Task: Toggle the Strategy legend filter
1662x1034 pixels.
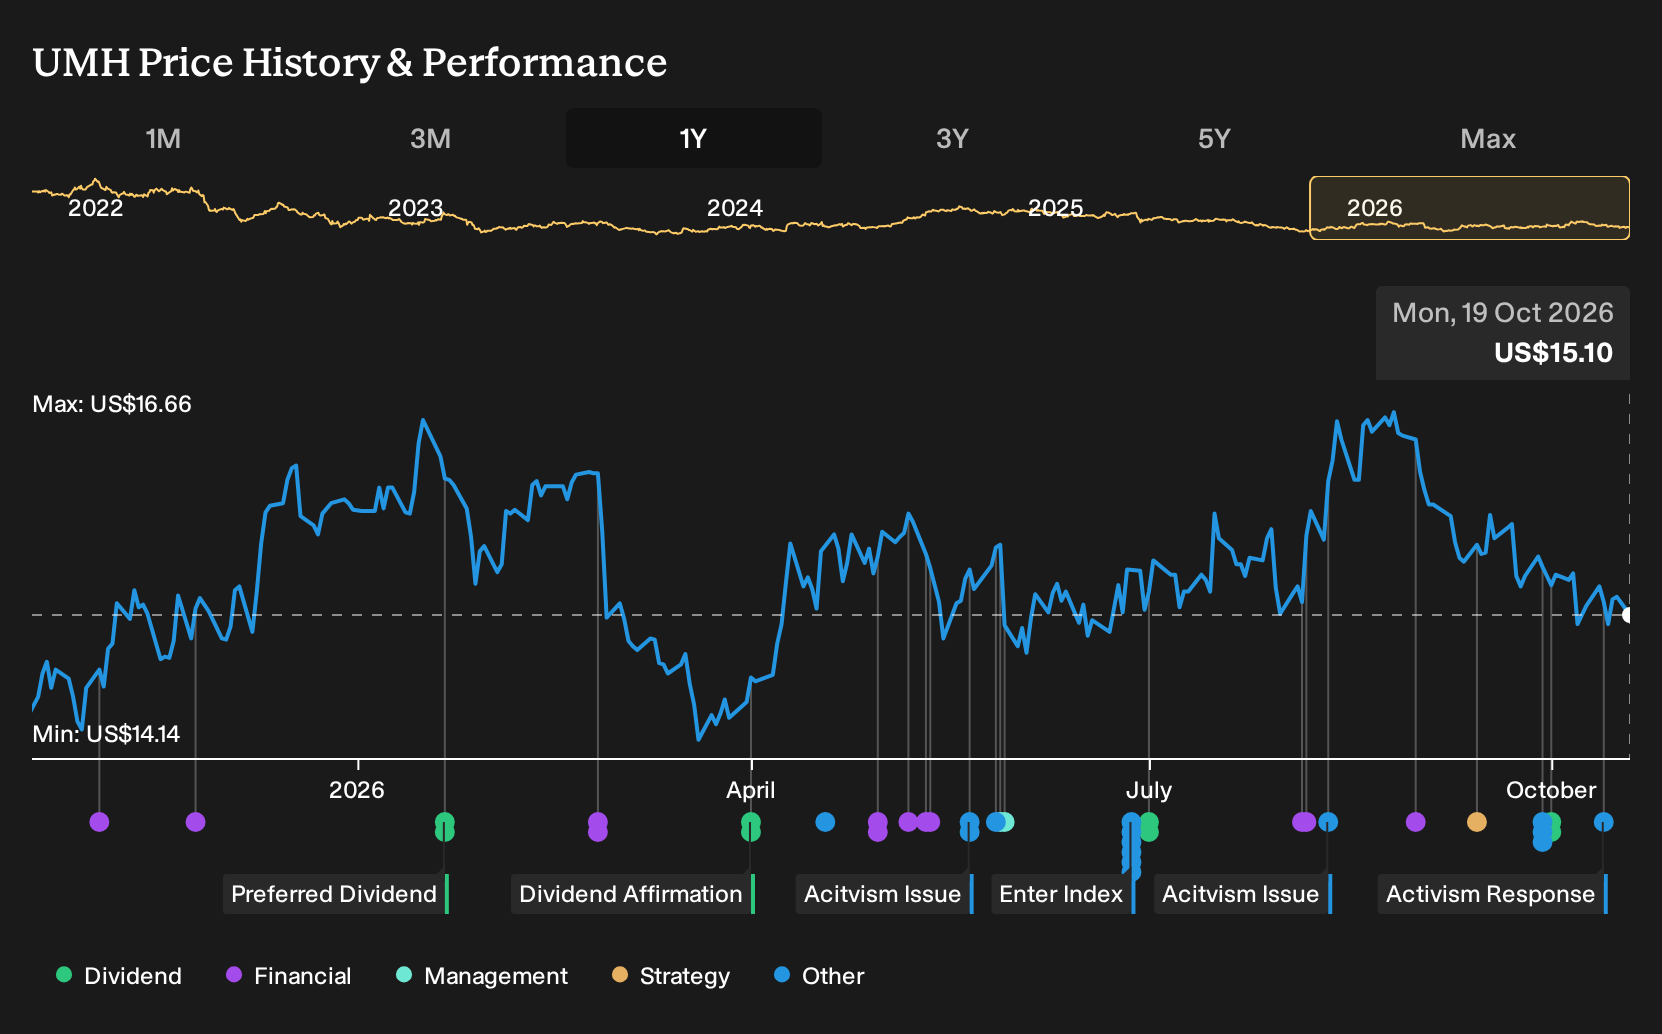Action: (x=671, y=976)
